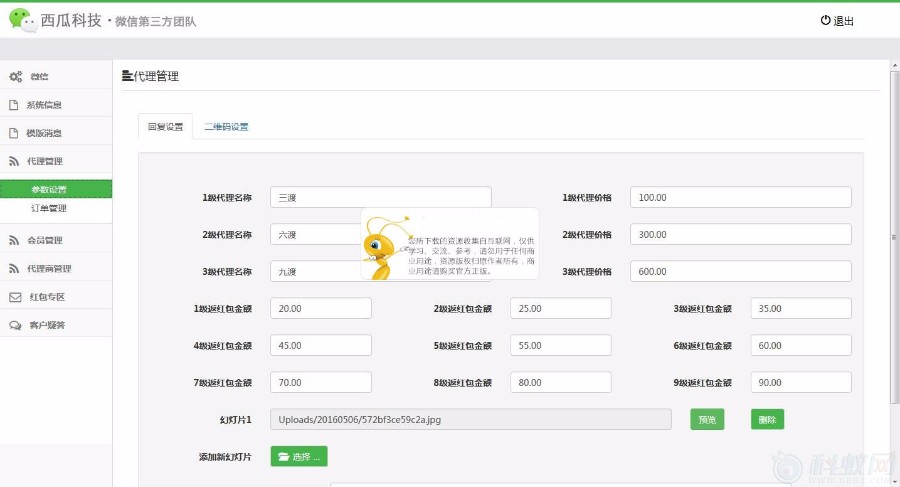Click the 9级返红包金额 field showing 90.00
Viewport: 900px width, 487px height.
(x=801, y=382)
